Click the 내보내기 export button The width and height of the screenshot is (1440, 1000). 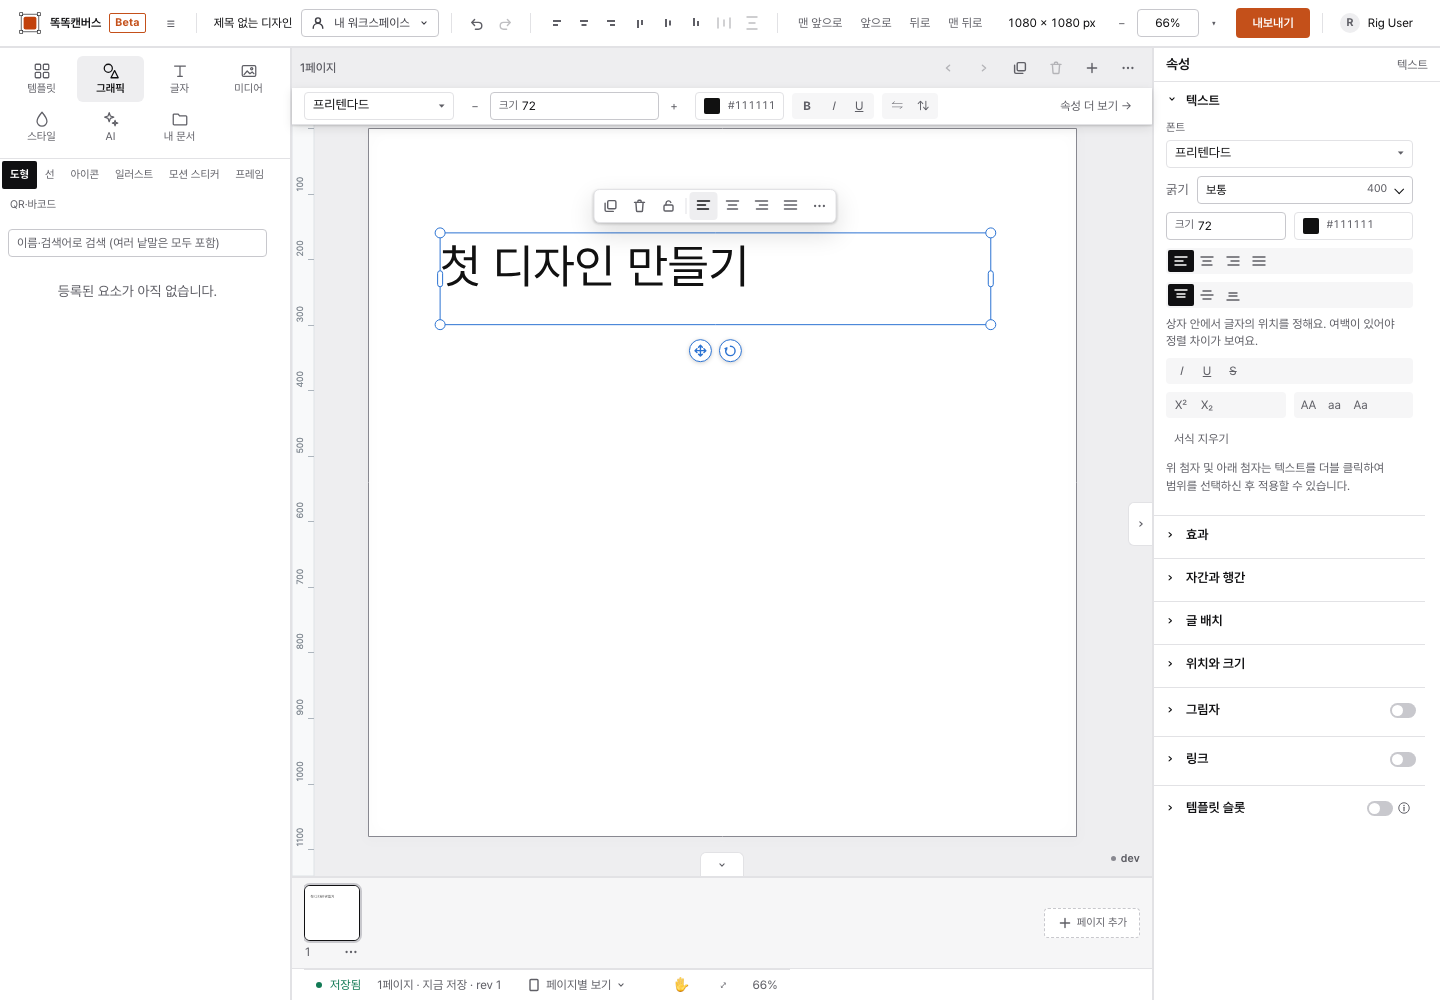1273,23
